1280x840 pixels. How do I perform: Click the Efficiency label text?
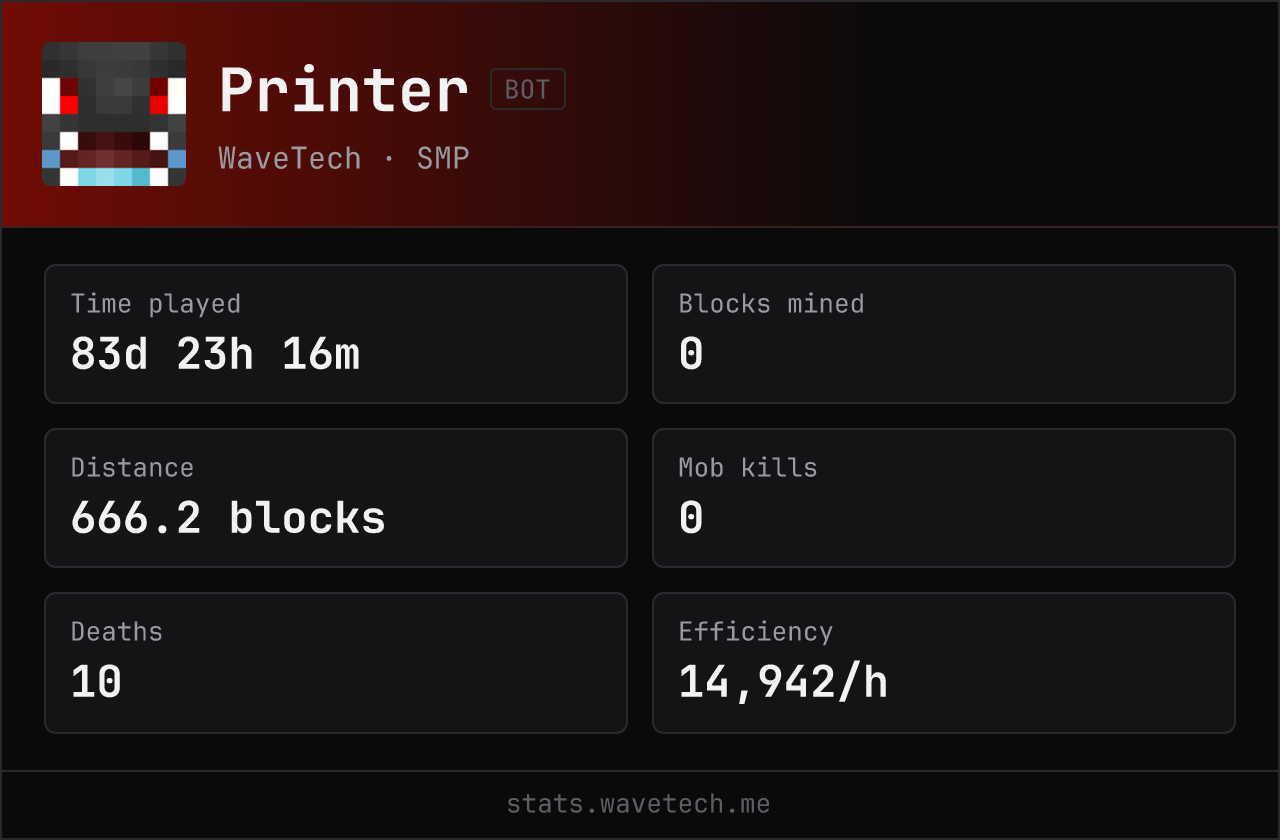[x=756, y=632]
